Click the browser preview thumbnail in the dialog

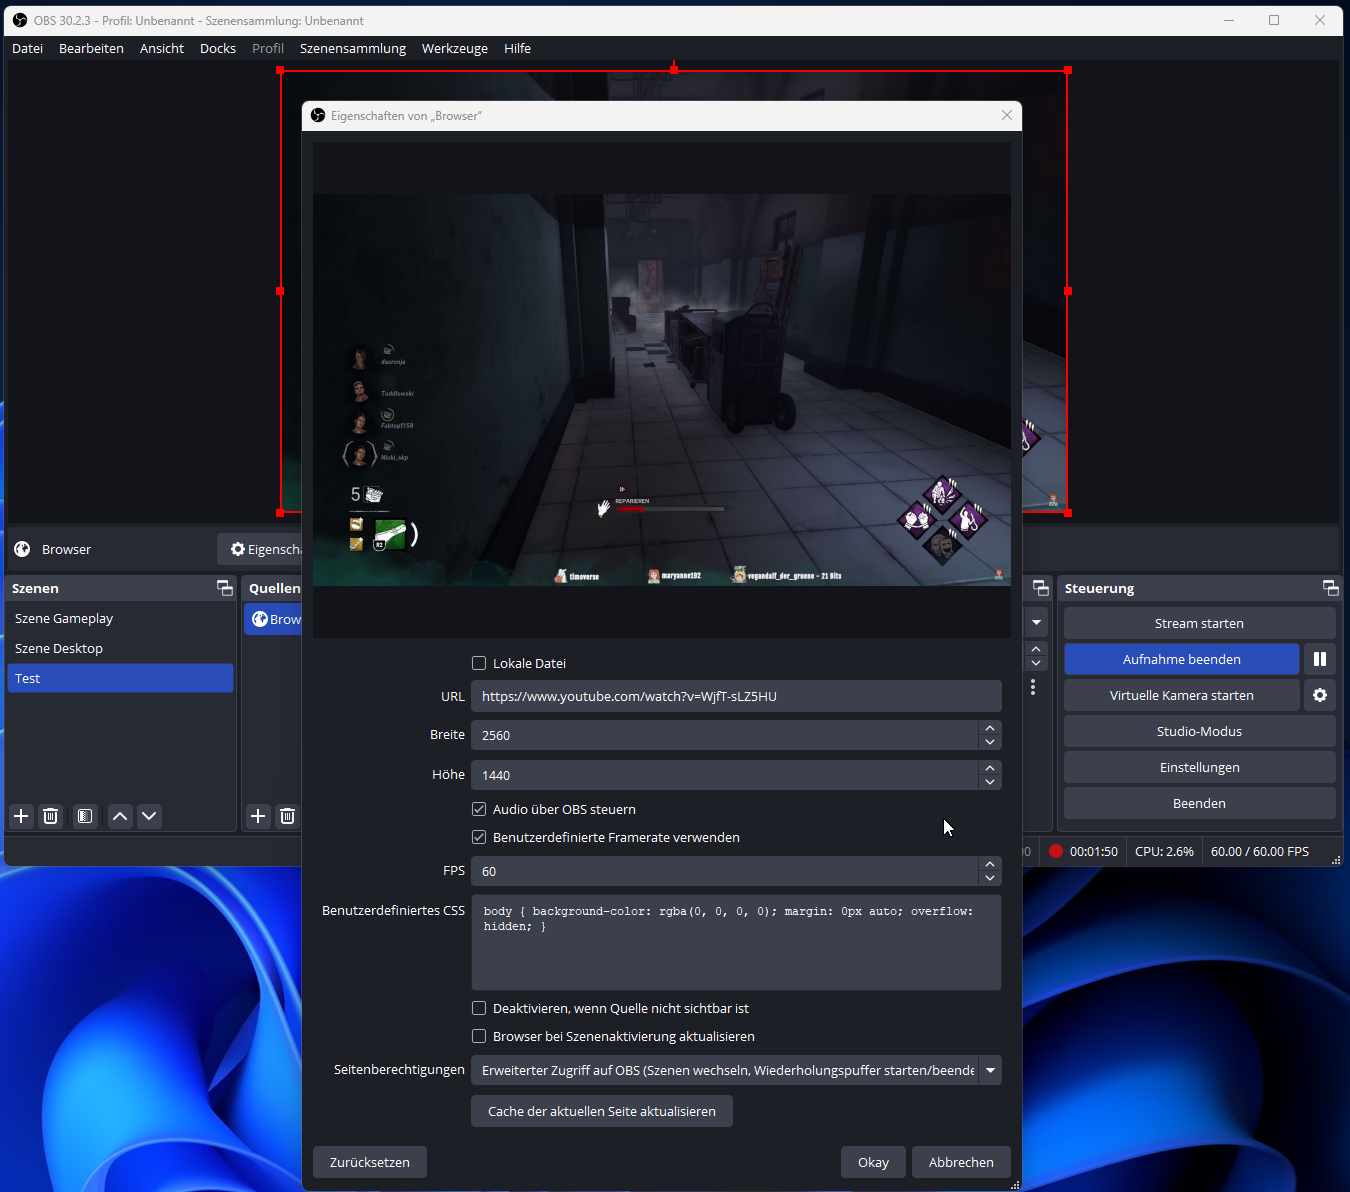(x=662, y=389)
